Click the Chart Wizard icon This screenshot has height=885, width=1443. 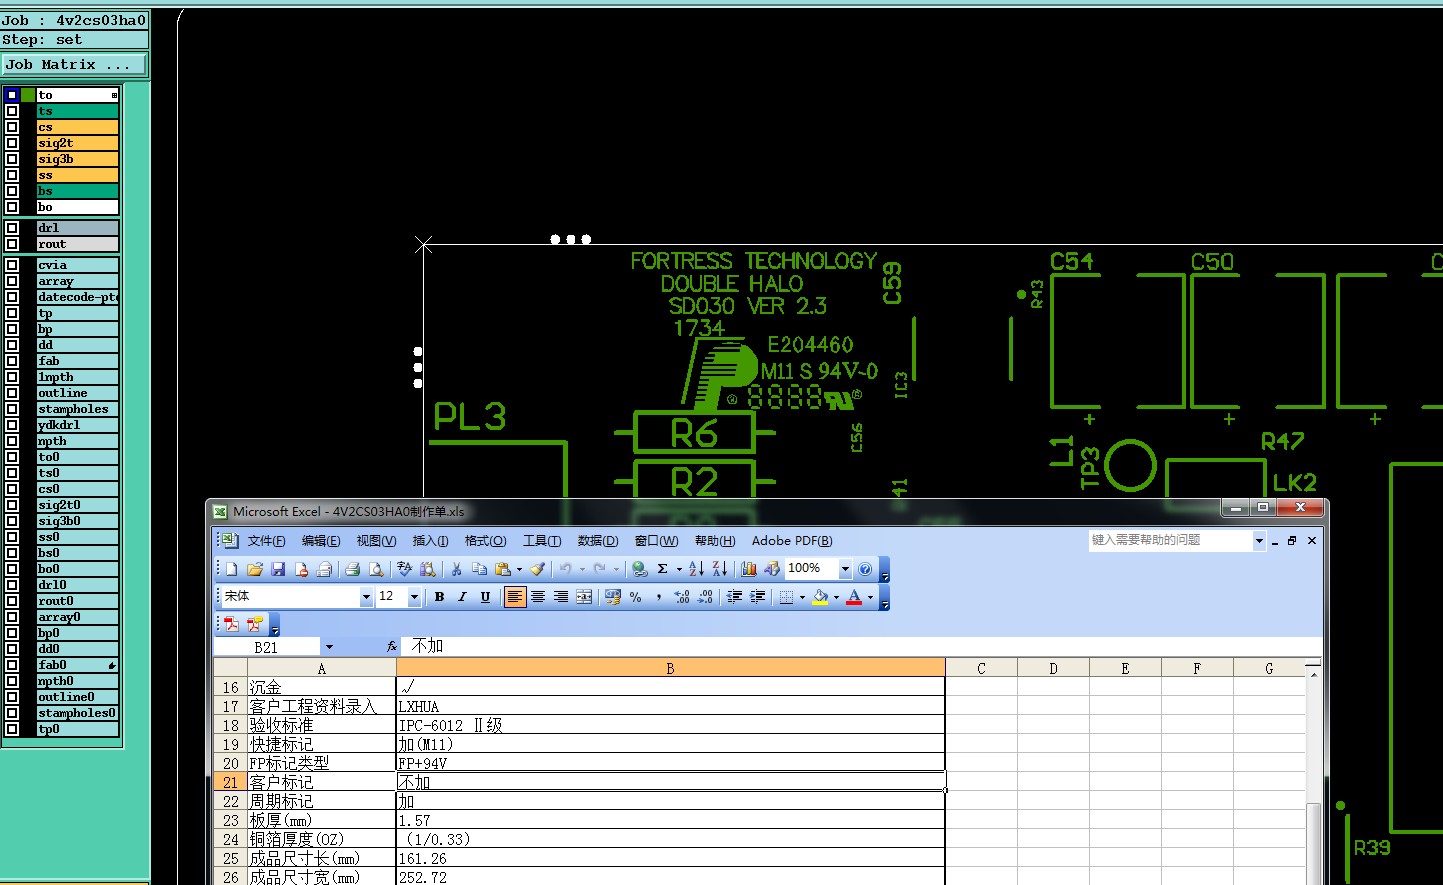tap(748, 569)
